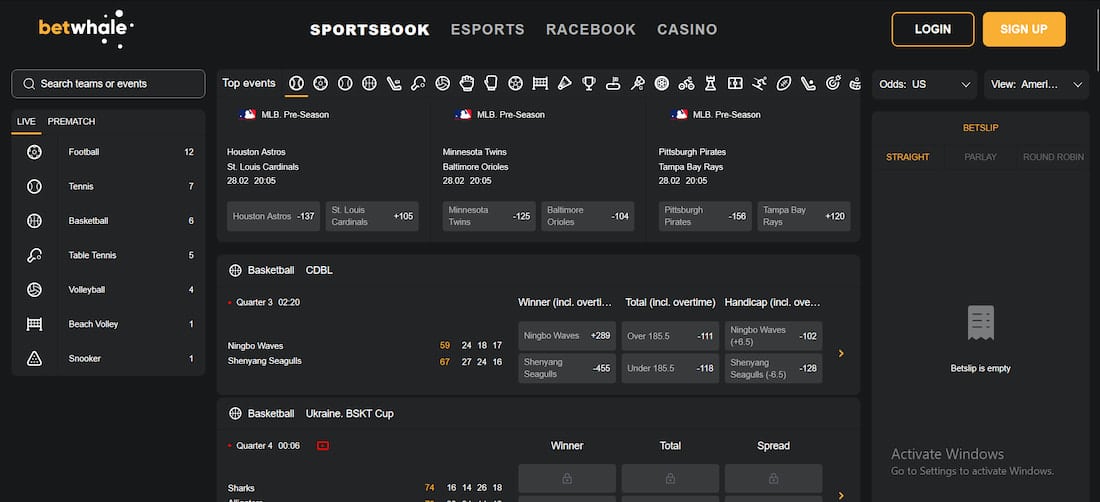The width and height of the screenshot is (1100, 502).
Task: Open table tennis paddle icon in Top events bar
Action: [418, 83]
